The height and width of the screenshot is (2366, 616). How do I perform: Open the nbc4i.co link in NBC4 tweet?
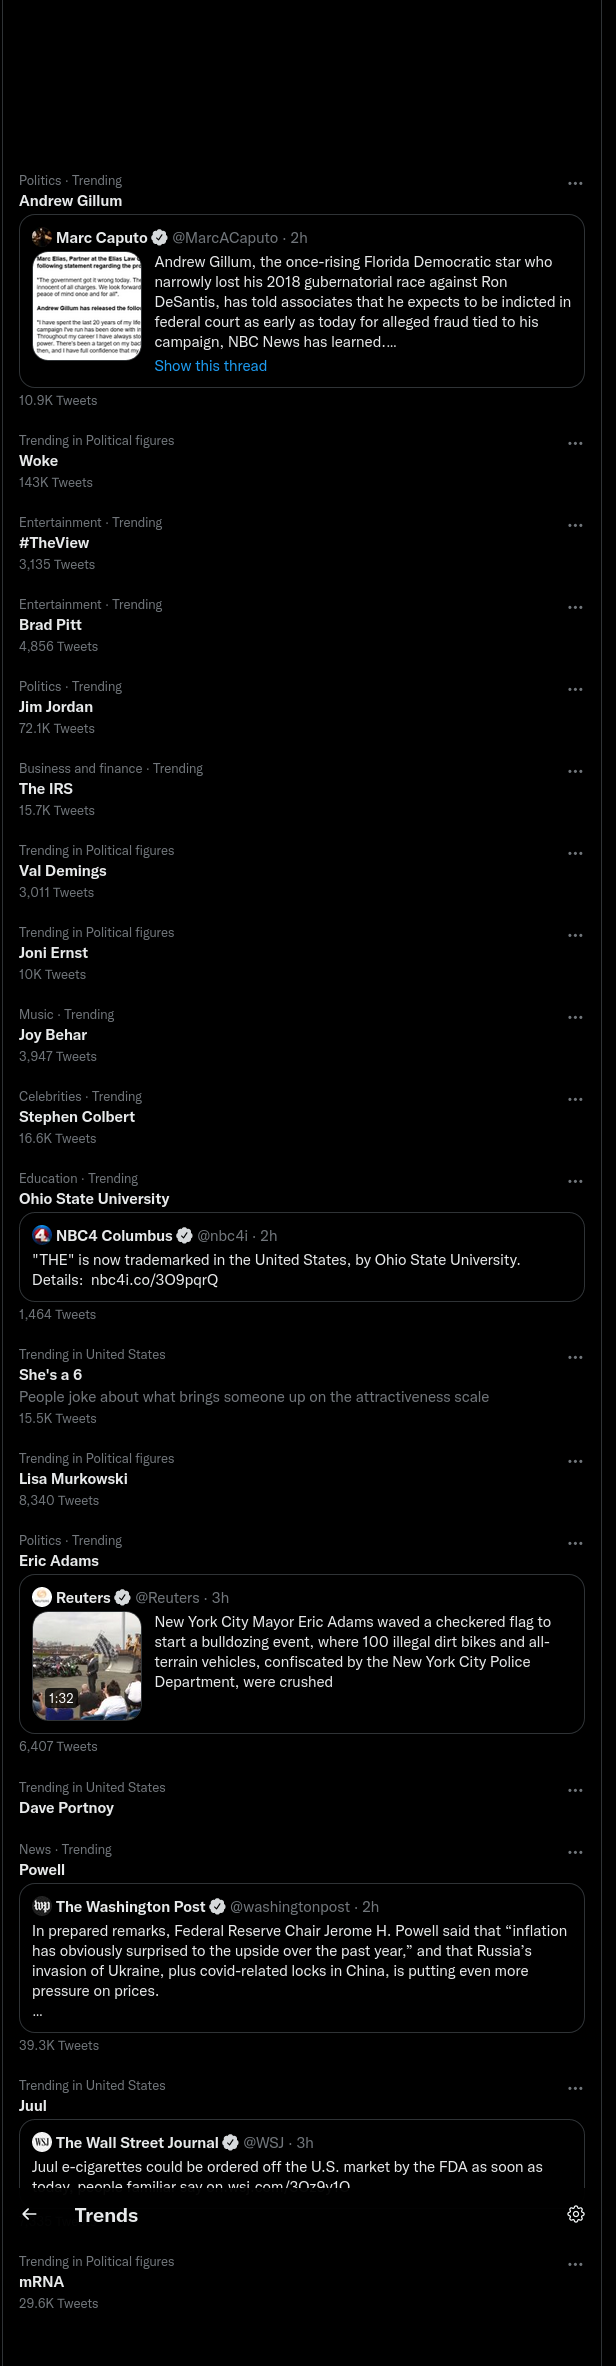[154, 1280]
